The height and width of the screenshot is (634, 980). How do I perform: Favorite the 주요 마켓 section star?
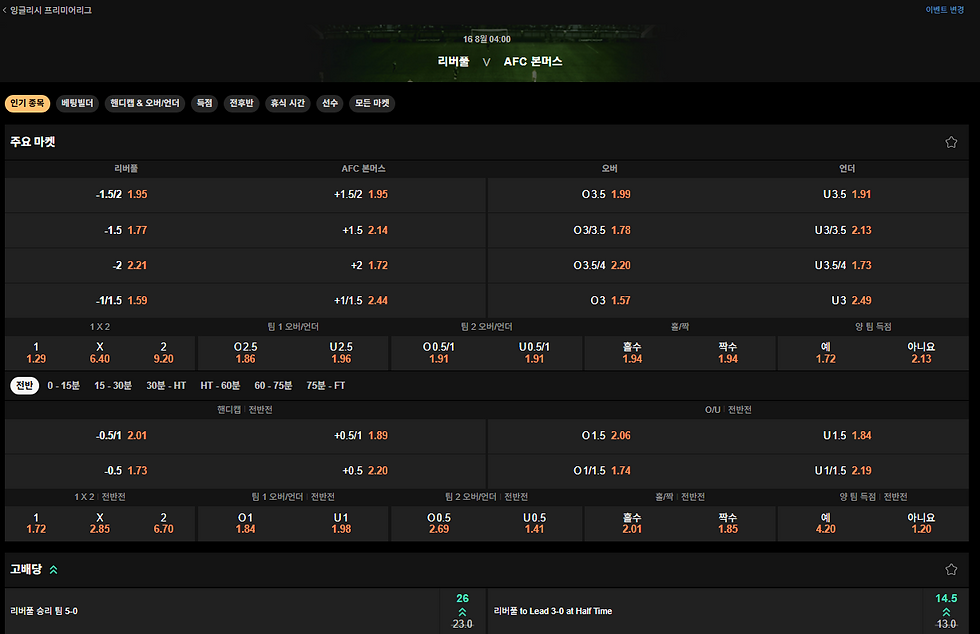pos(951,142)
